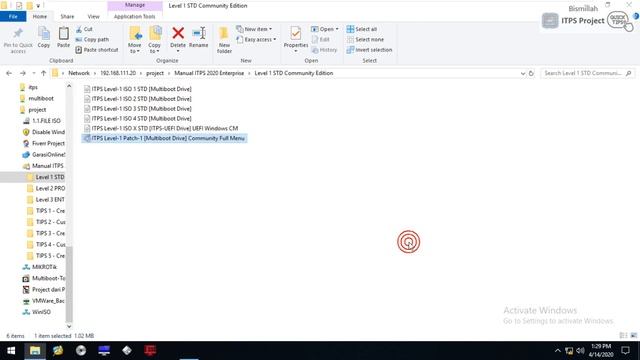Click the navigation pane scroll down arrow
The height and width of the screenshot is (360, 640).
(69, 326)
